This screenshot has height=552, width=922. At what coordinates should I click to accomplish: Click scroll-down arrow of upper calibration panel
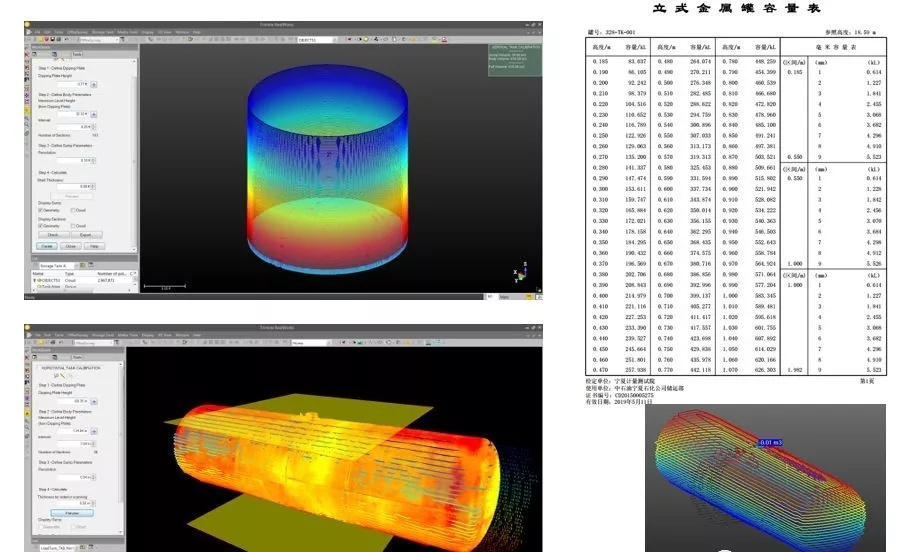click(134, 249)
